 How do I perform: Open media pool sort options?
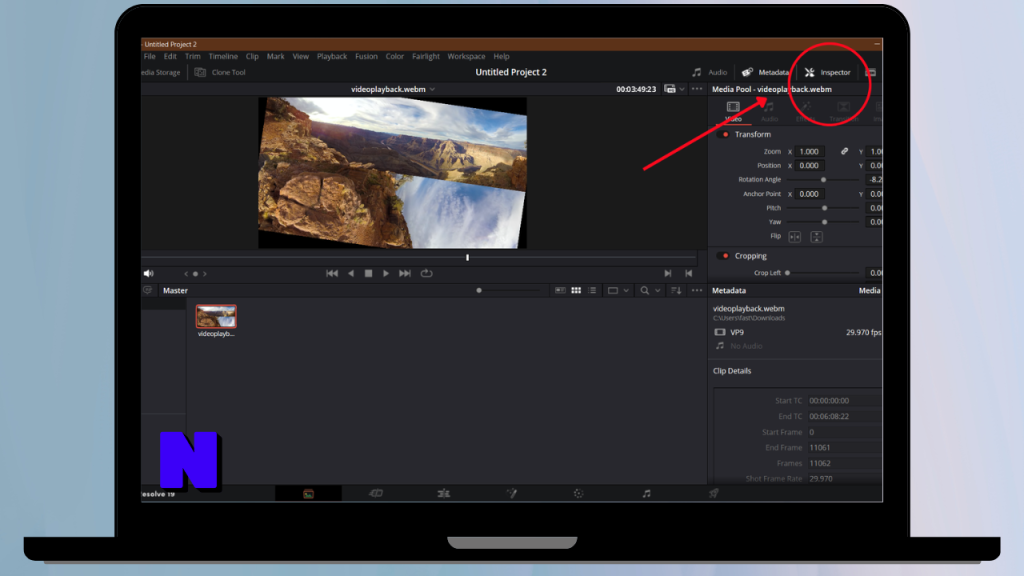click(676, 291)
